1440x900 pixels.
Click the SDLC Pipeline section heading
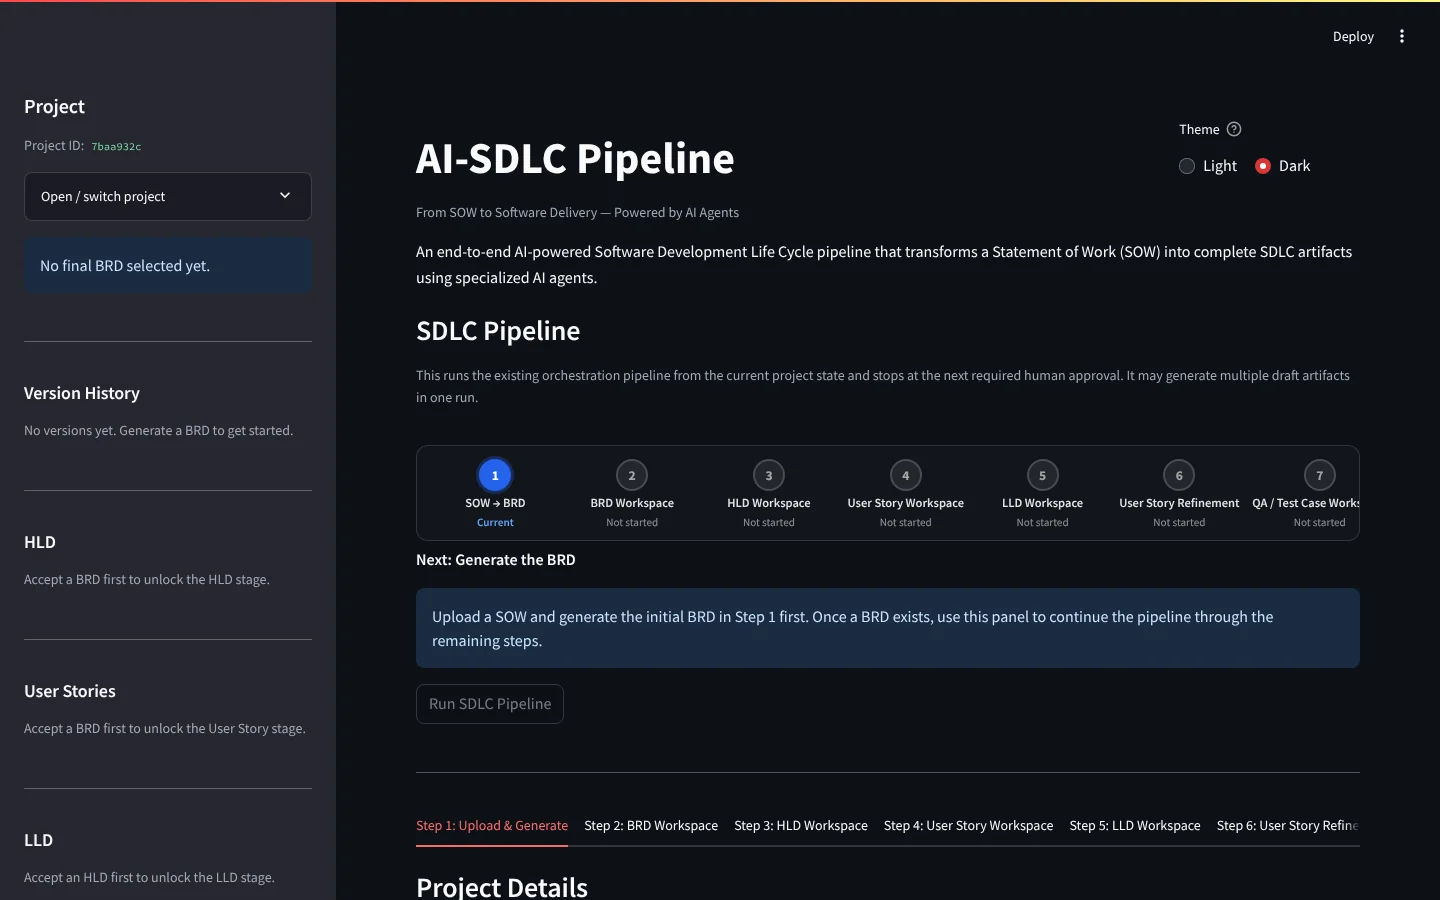pos(498,331)
